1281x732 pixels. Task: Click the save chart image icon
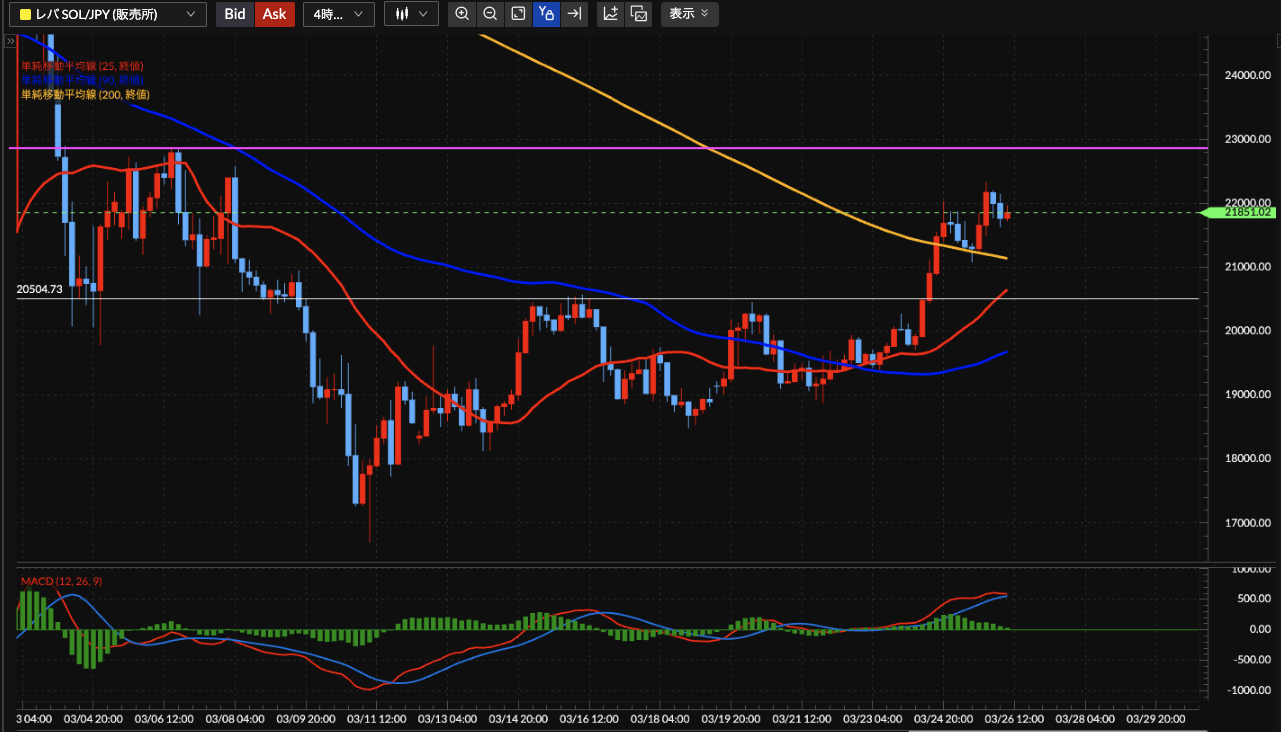click(639, 14)
